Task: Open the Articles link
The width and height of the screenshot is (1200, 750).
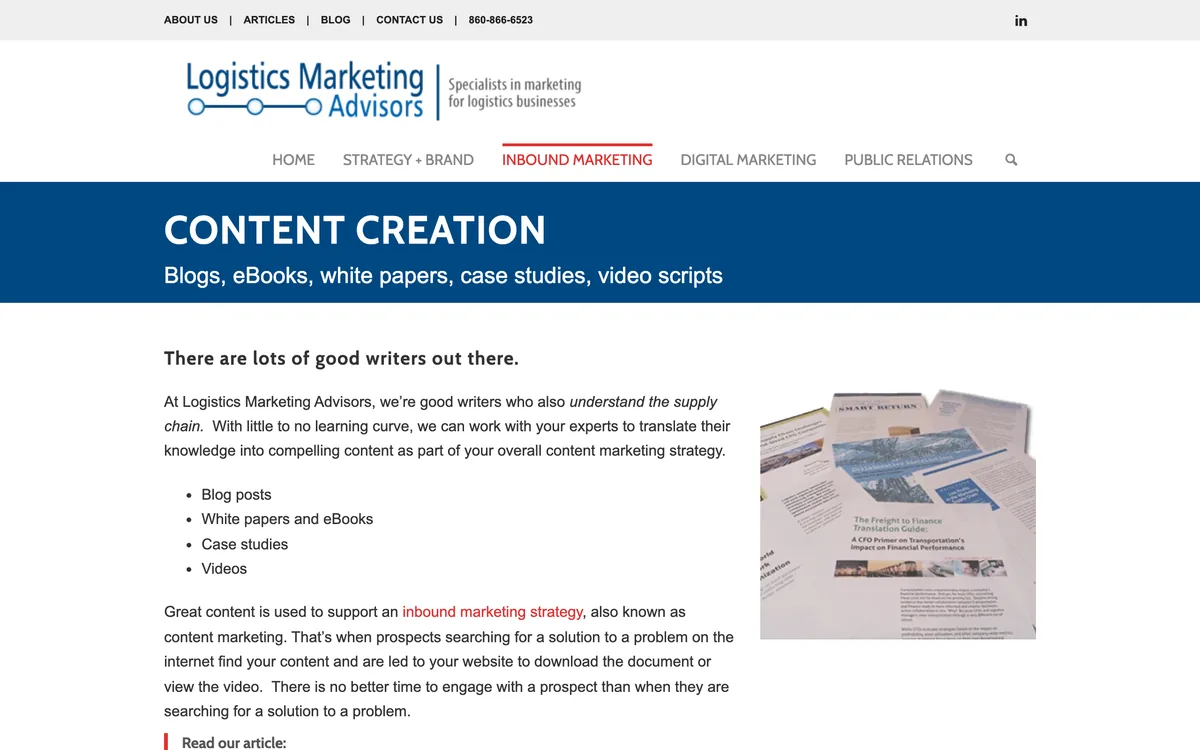Action: point(269,20)
